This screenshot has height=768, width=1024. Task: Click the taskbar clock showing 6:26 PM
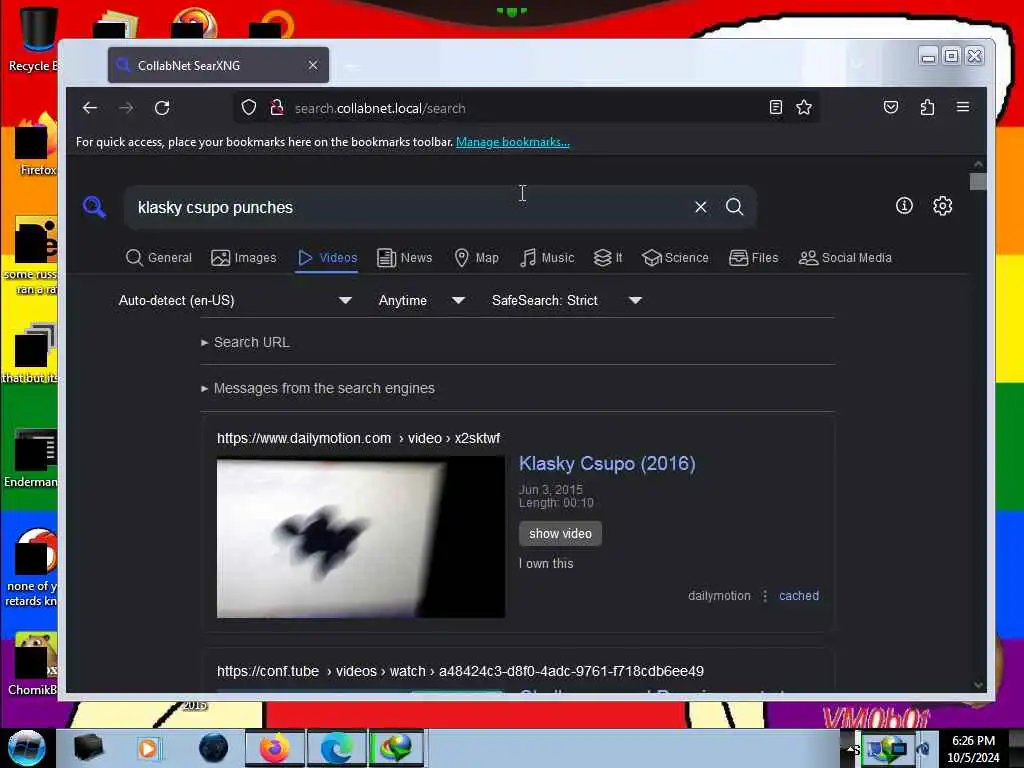(973, 748)
